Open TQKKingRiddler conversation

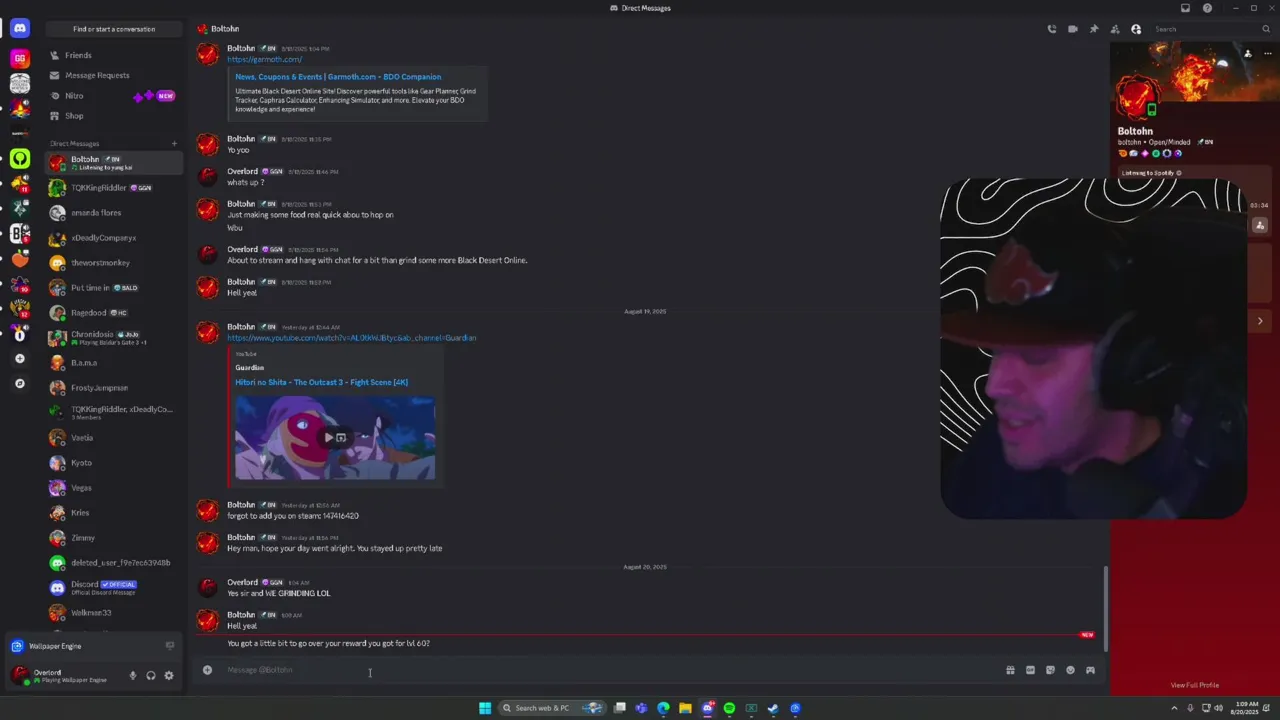pyautogui.click(x=113, y=188)
